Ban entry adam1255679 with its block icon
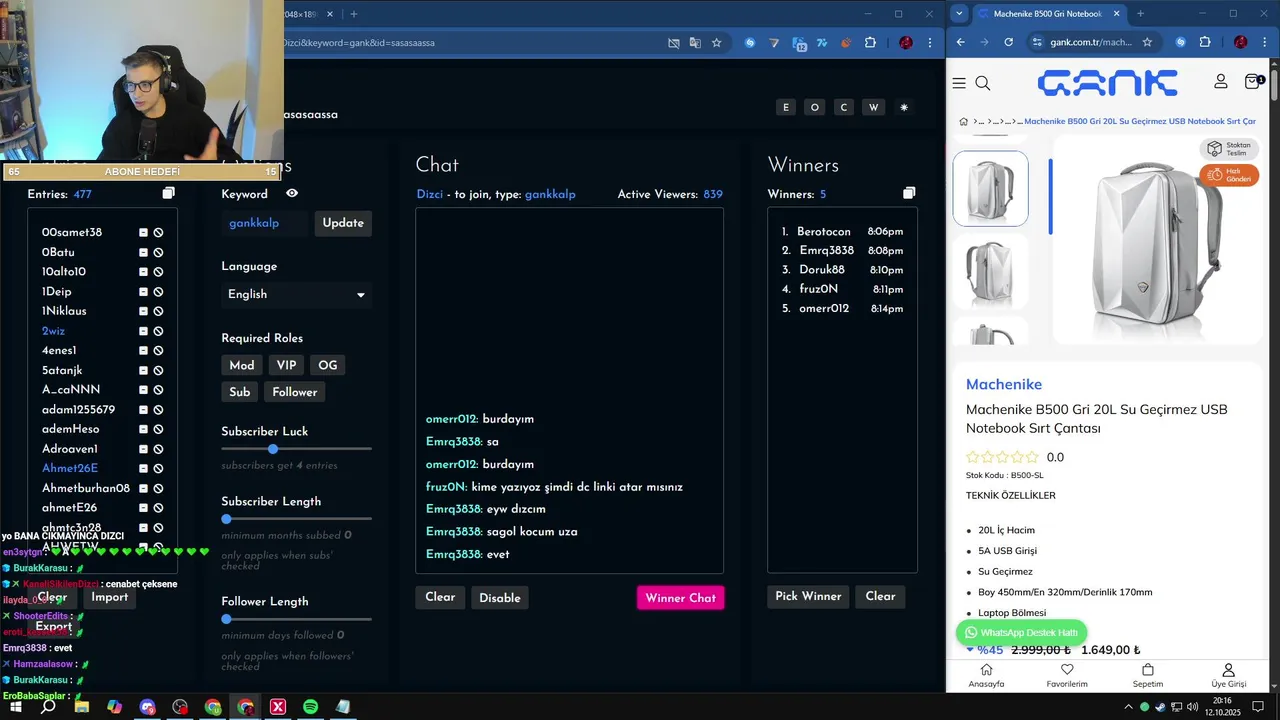 point(158,410)
